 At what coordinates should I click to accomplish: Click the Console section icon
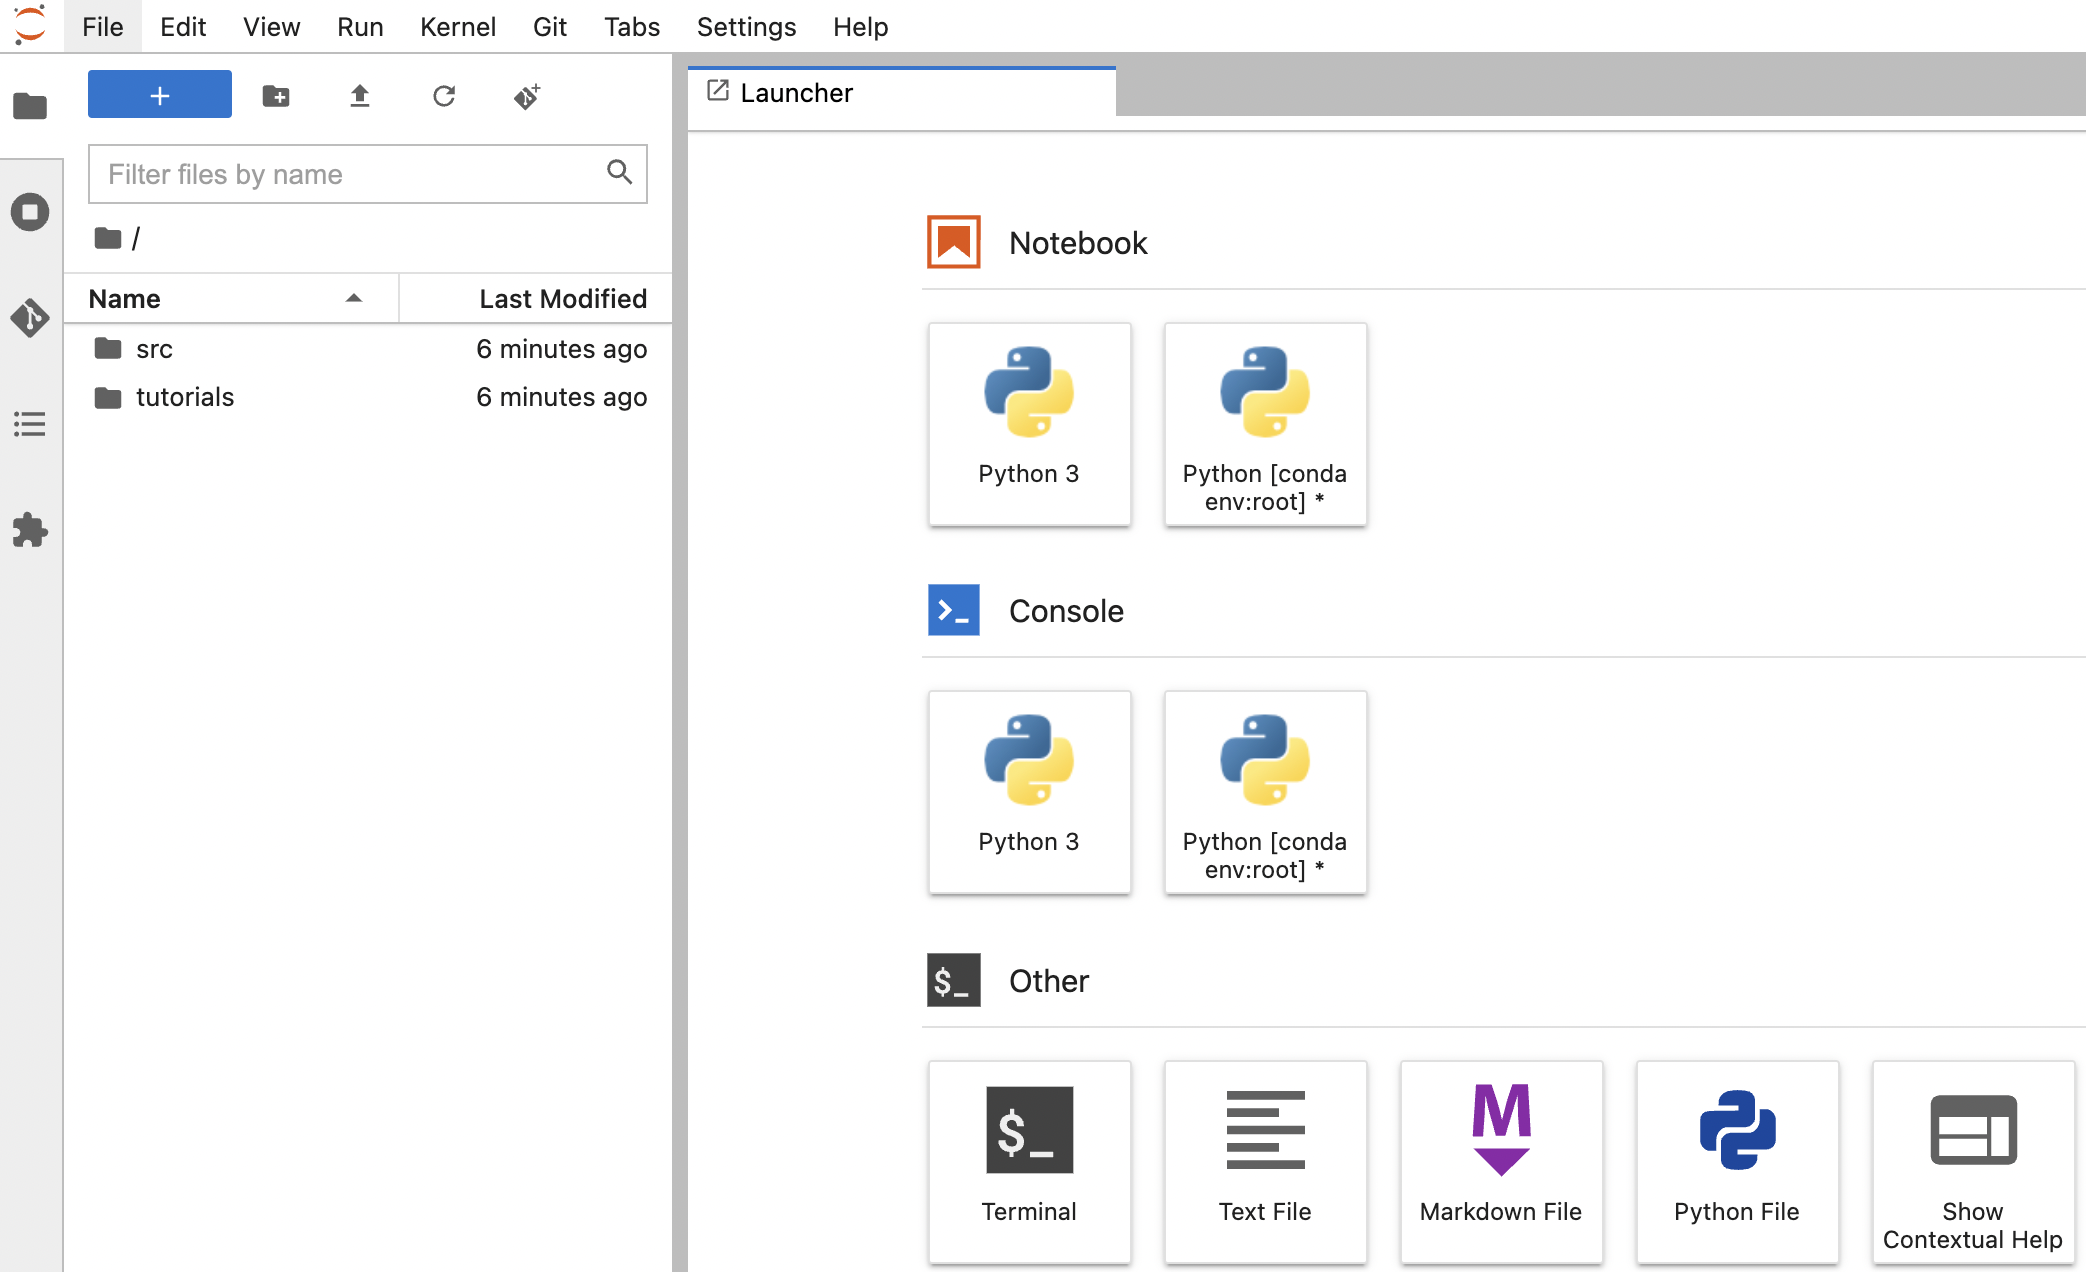pyautogui.click(x=954, y=610)
